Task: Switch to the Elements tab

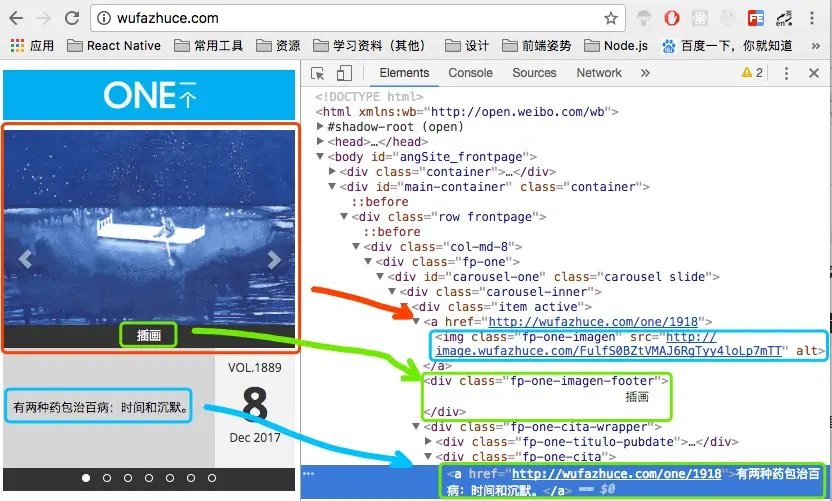Action: [x=404, y=73]
